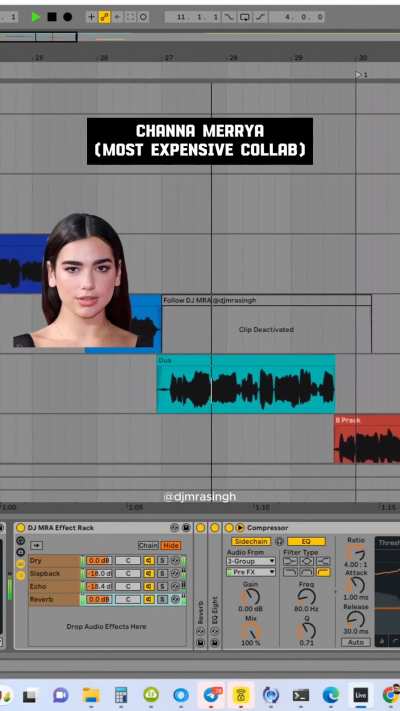
Task: Click Reverb chain pan C field
Action: pos(127,599)
